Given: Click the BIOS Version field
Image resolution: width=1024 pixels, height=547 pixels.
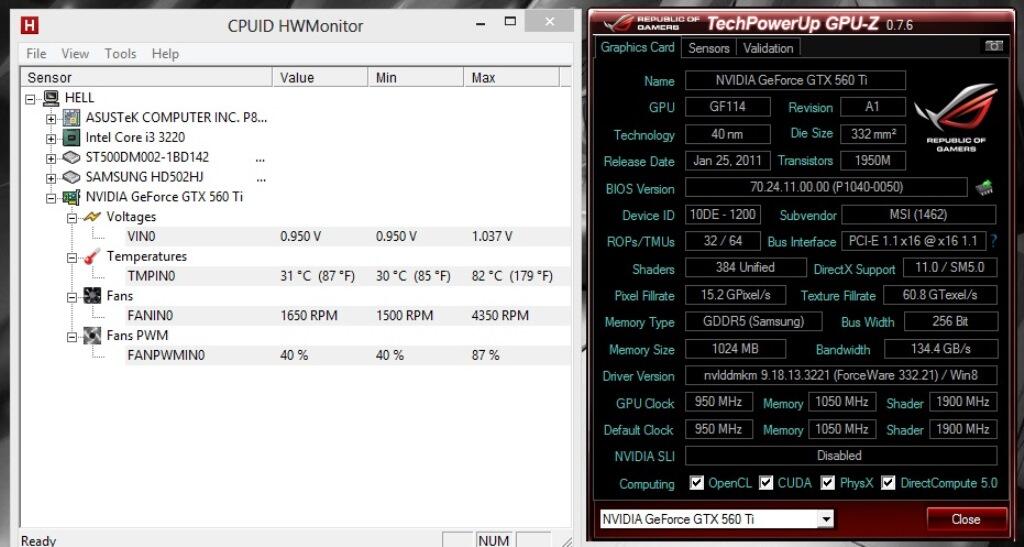Looking at the screenshot, I should pos(826,187).
